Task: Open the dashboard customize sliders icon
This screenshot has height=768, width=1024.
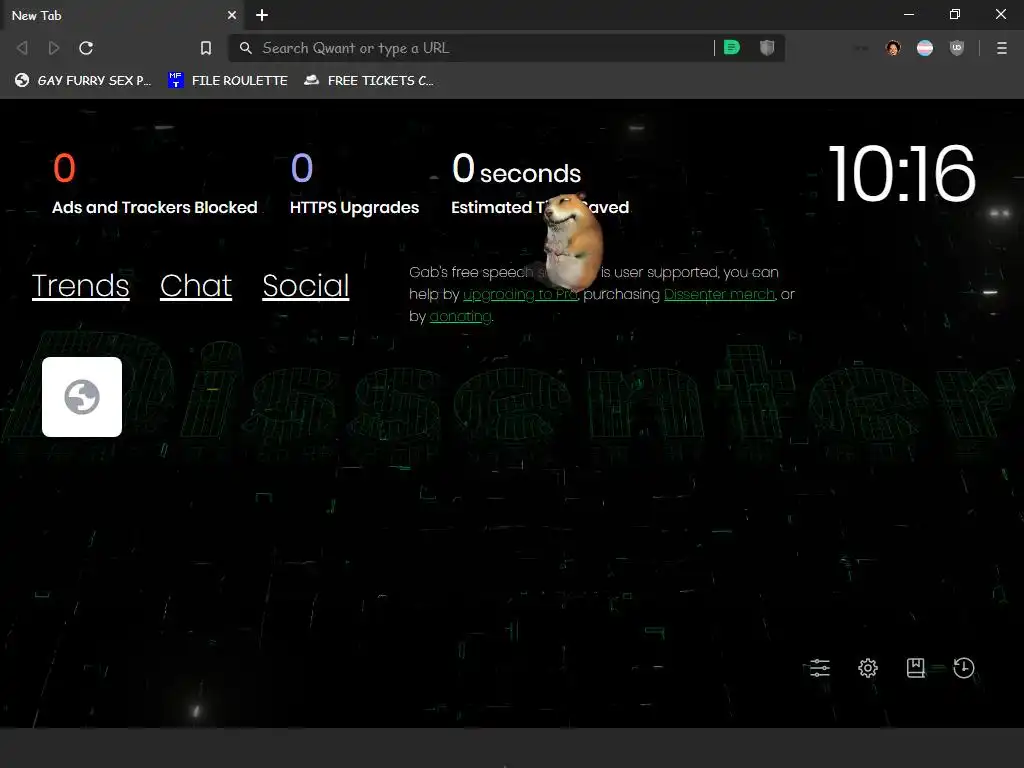Action: pos(820,667)
